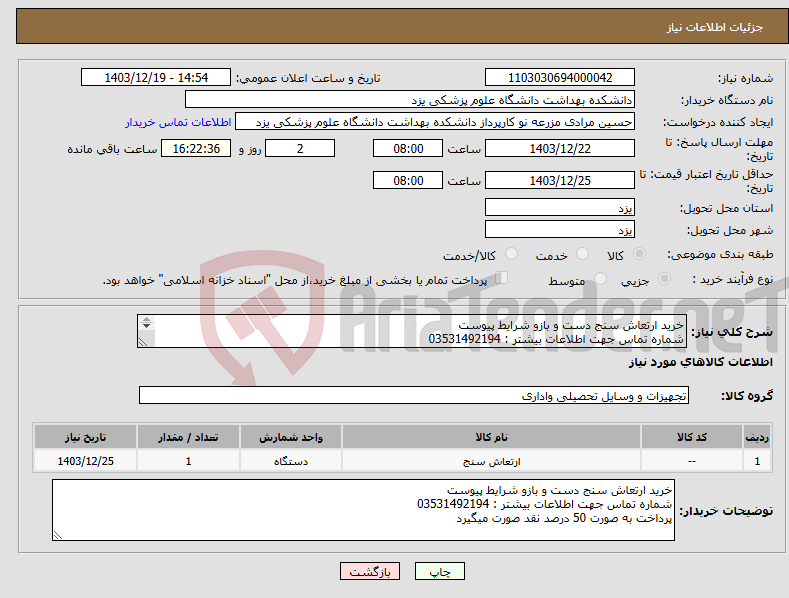Viewport: 789px width, 598px height.
Task: Click the کد کالا column header
Action: point(692,437)
